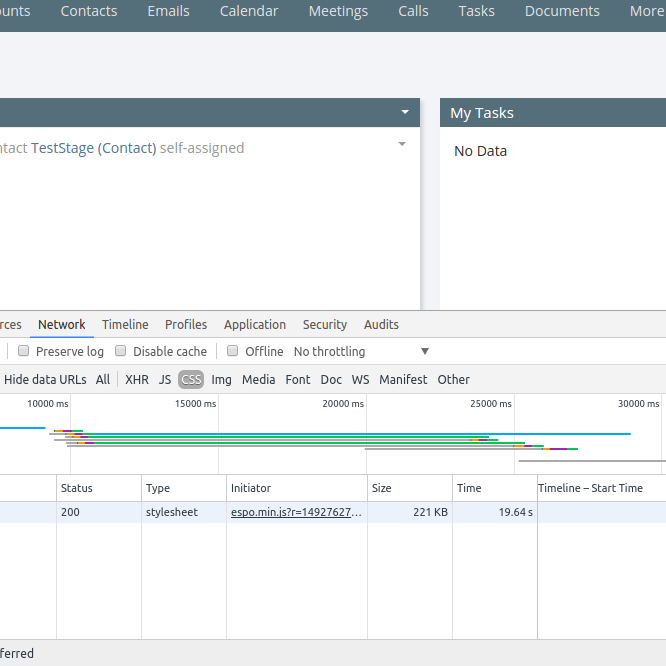Image resolution: width=666 pixels, height=666 pixels.
Task: Open the TestStage stream item options arrow
Action: tap(402, 144)
